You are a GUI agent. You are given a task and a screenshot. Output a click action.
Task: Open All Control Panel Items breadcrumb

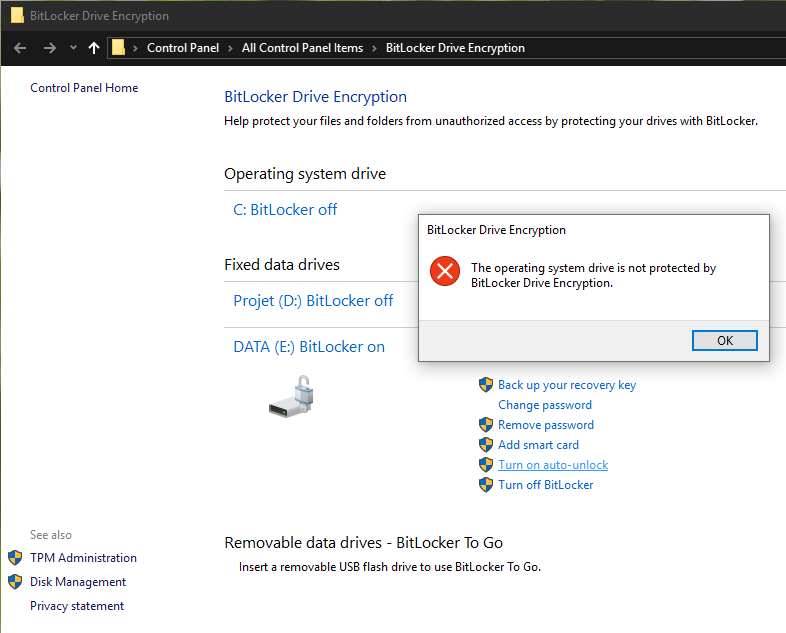tap(302, 48)
